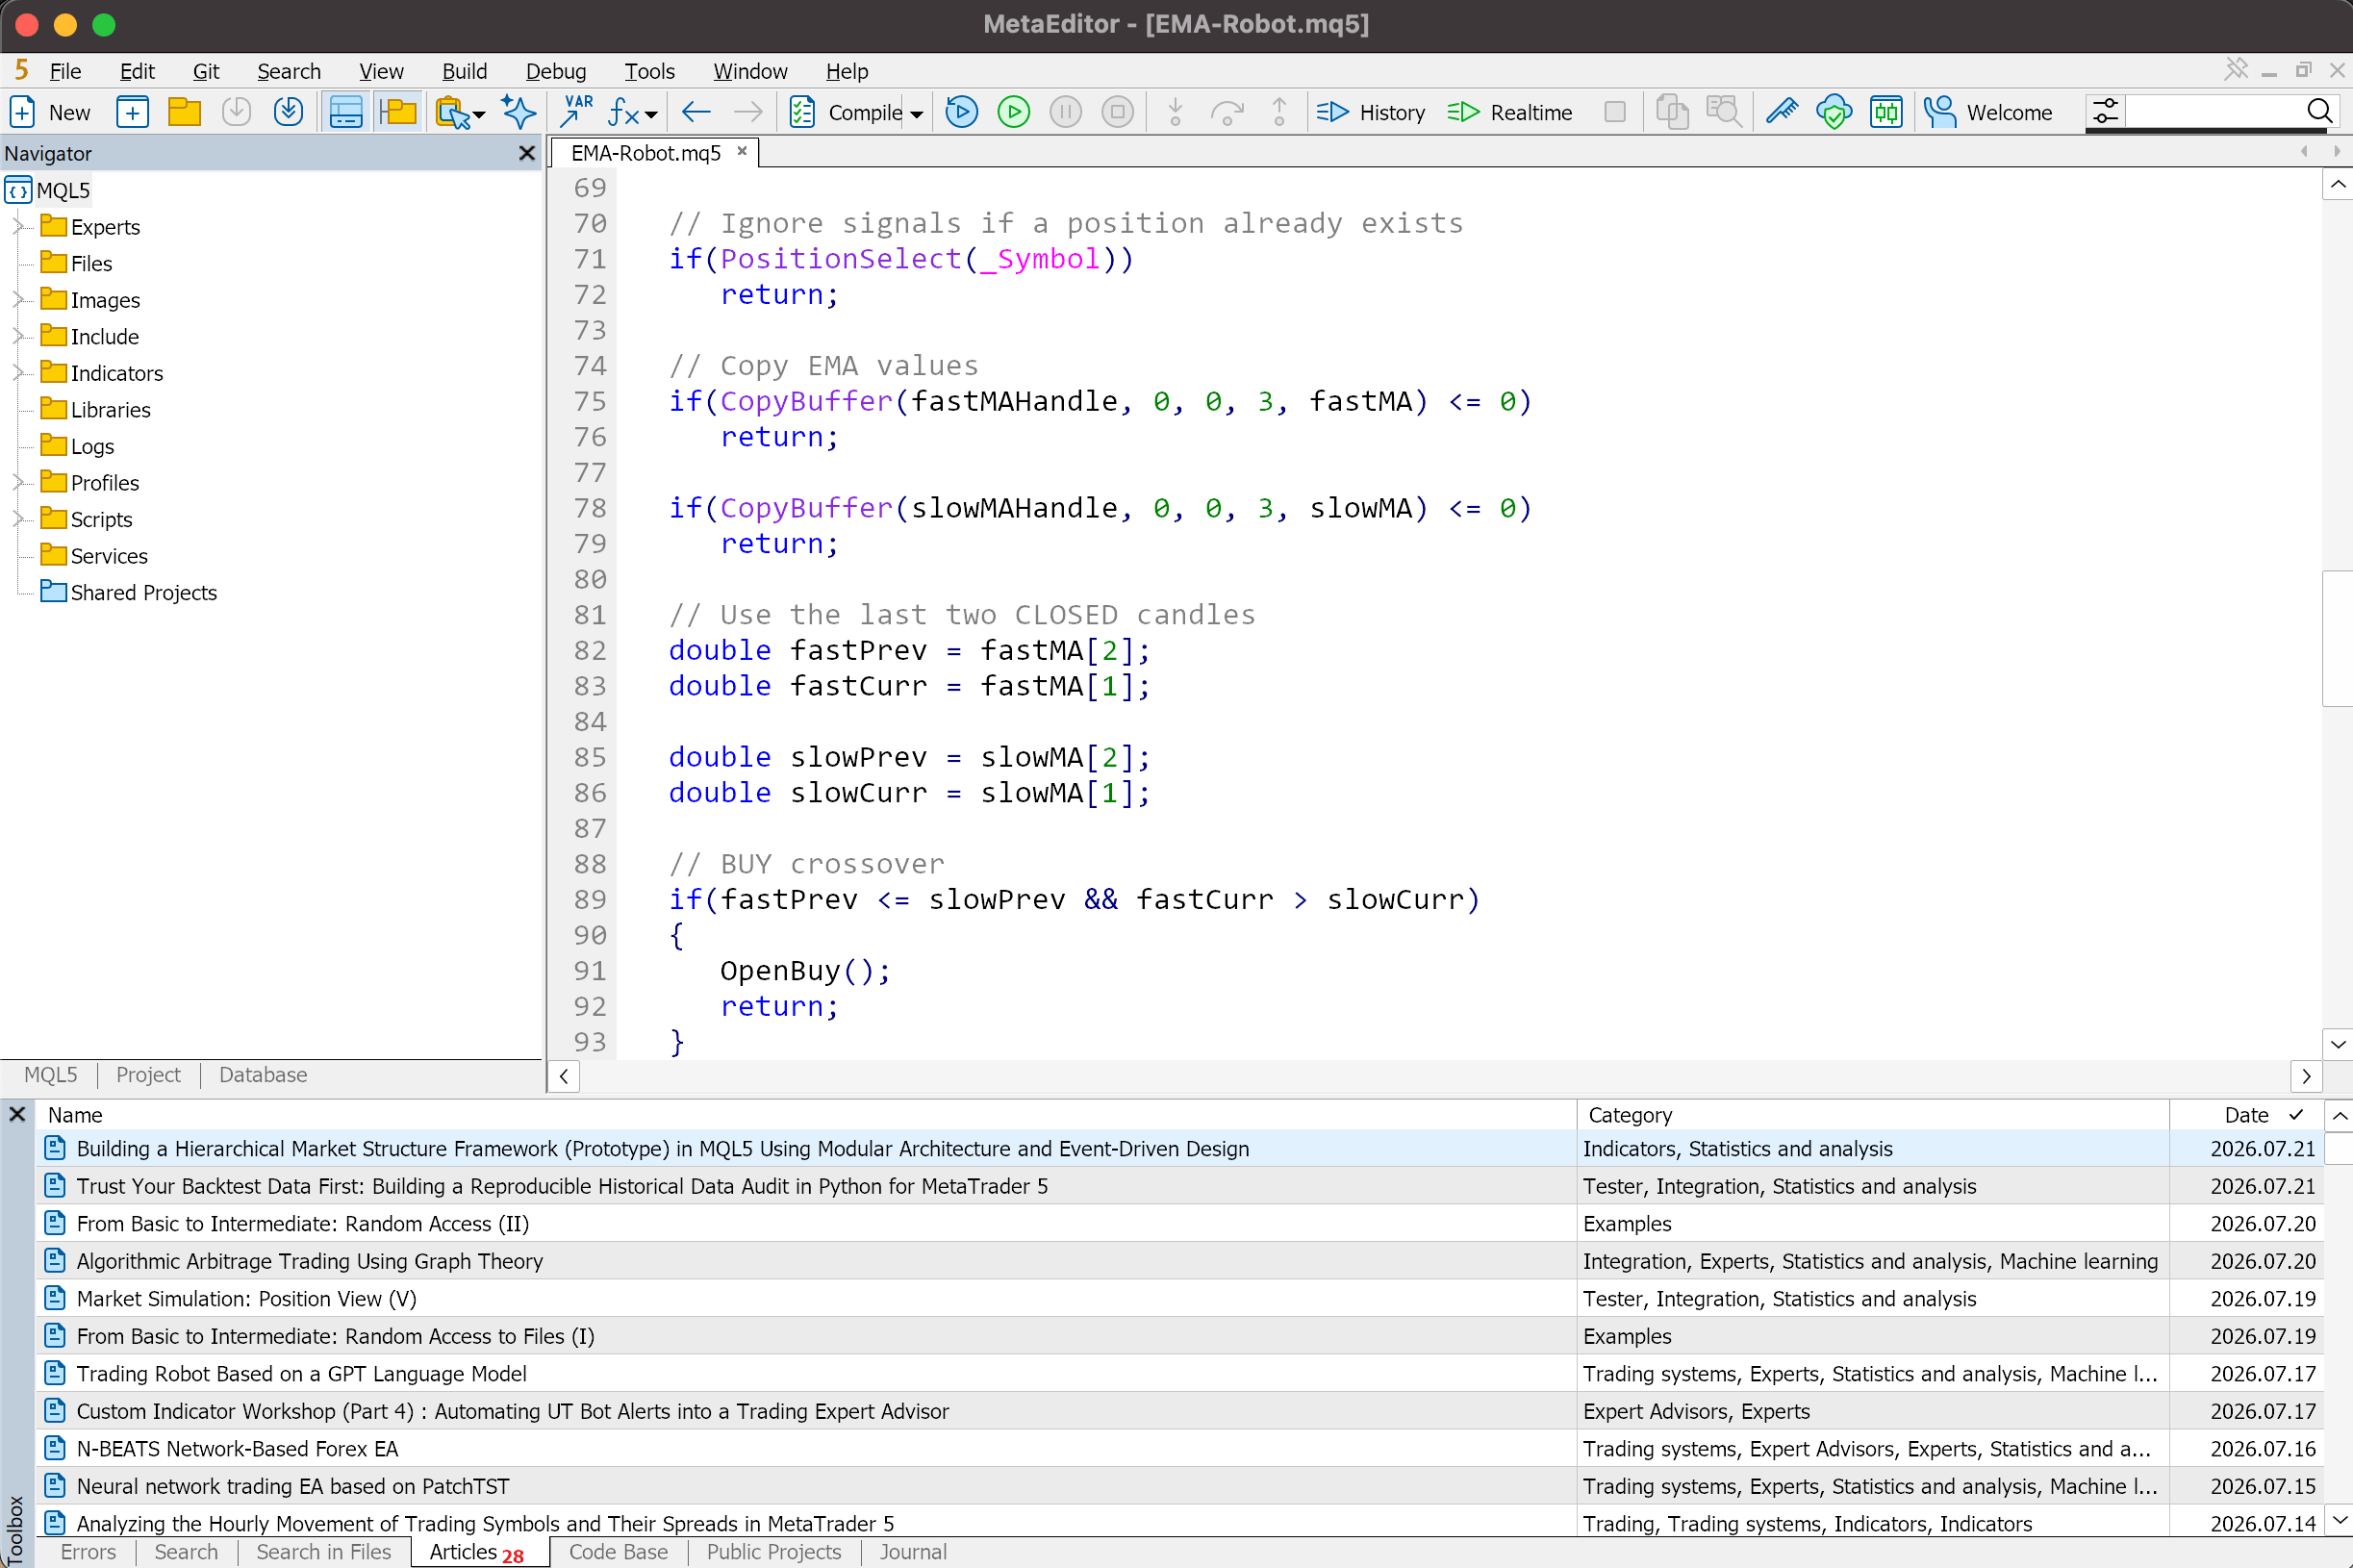Switch to the Code Base tab
Screen dimensions: 2353x1568
click(618, 1551)
